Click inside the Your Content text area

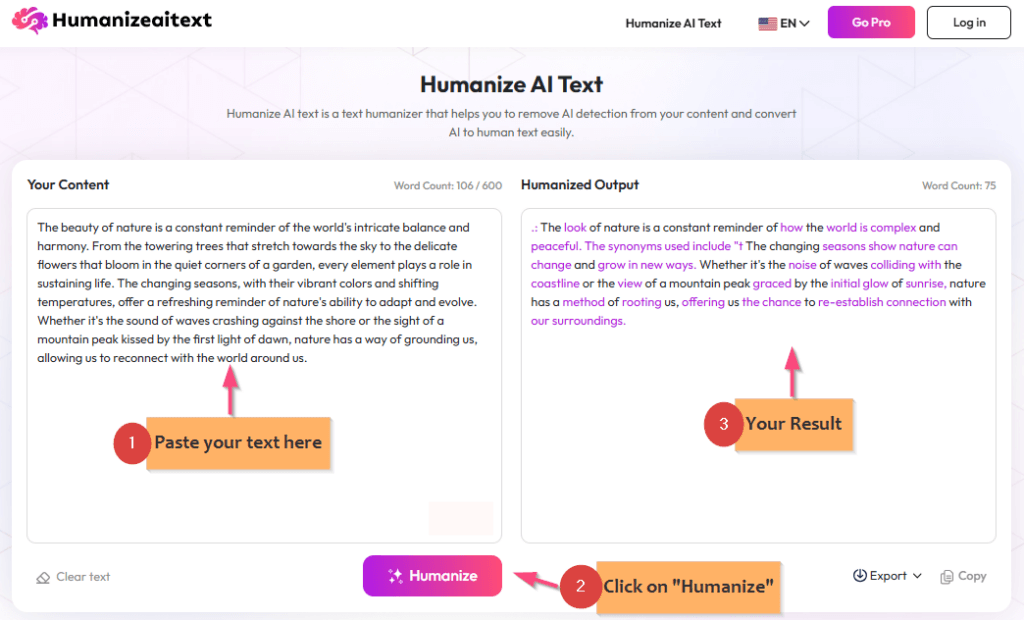[x=263, y=290]
